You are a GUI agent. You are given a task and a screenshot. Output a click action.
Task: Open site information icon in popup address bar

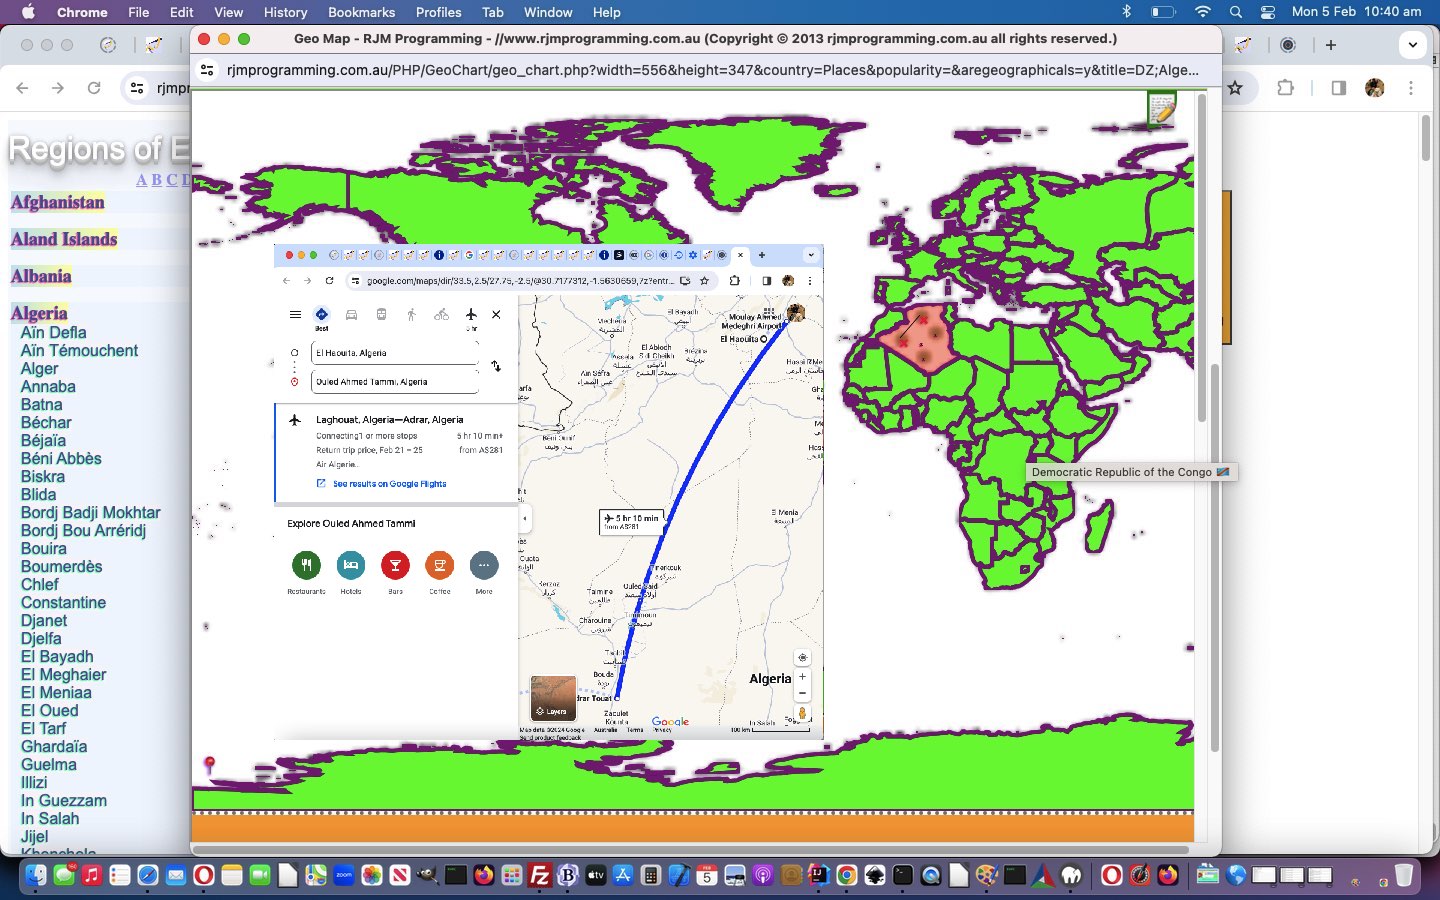pyautogui.click(x=207, y=69)
